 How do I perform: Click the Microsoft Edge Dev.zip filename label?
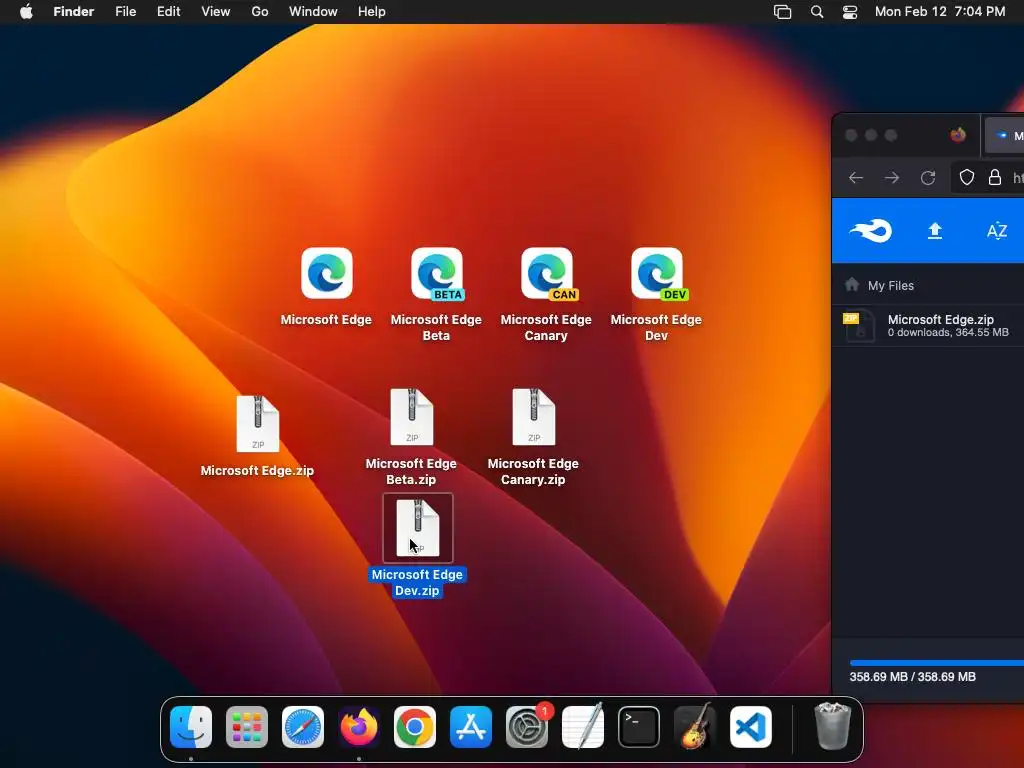pyautogui.click(x=417, y=583)
